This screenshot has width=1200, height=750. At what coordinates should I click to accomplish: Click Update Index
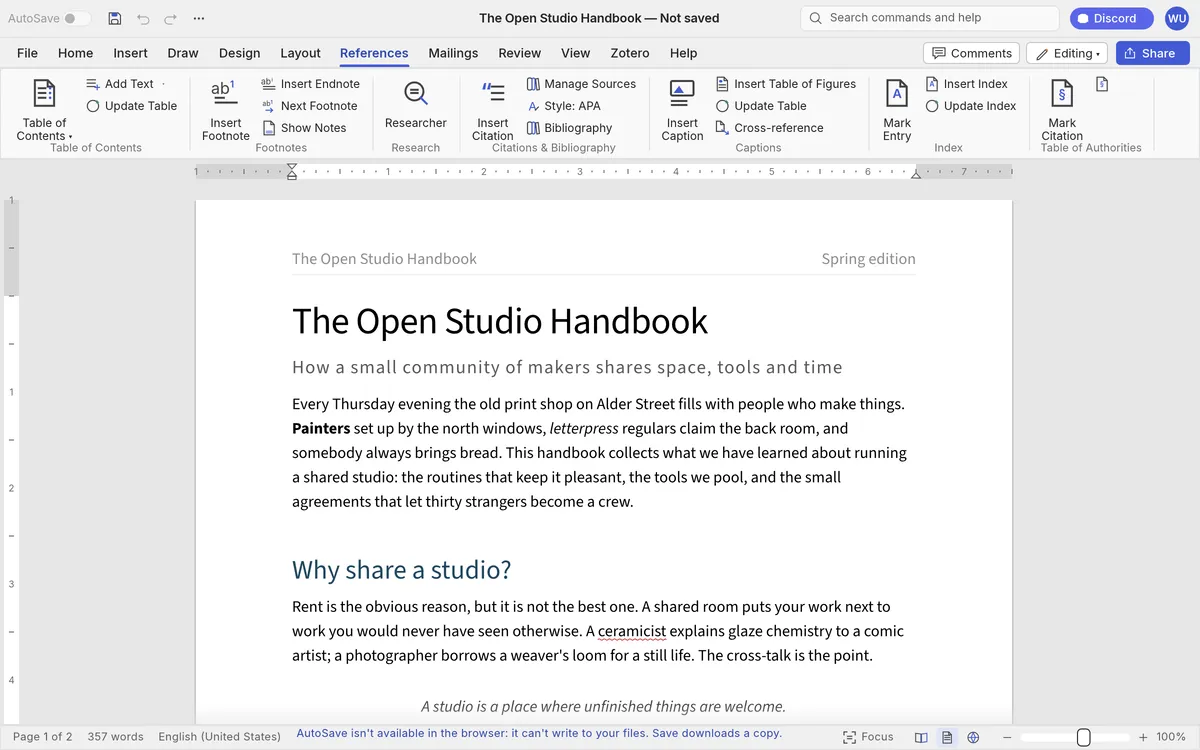pyautogui.click(x=971, y=106)
